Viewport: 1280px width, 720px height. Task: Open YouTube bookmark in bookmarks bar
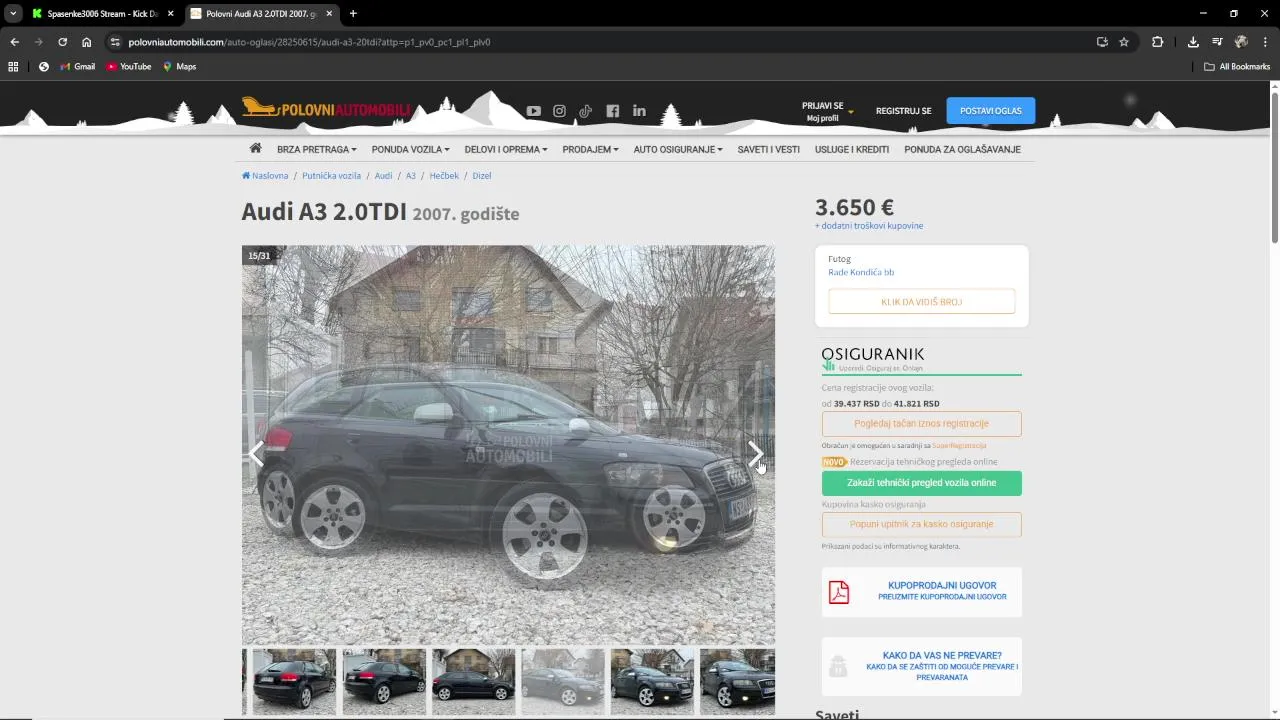(128, 67)
